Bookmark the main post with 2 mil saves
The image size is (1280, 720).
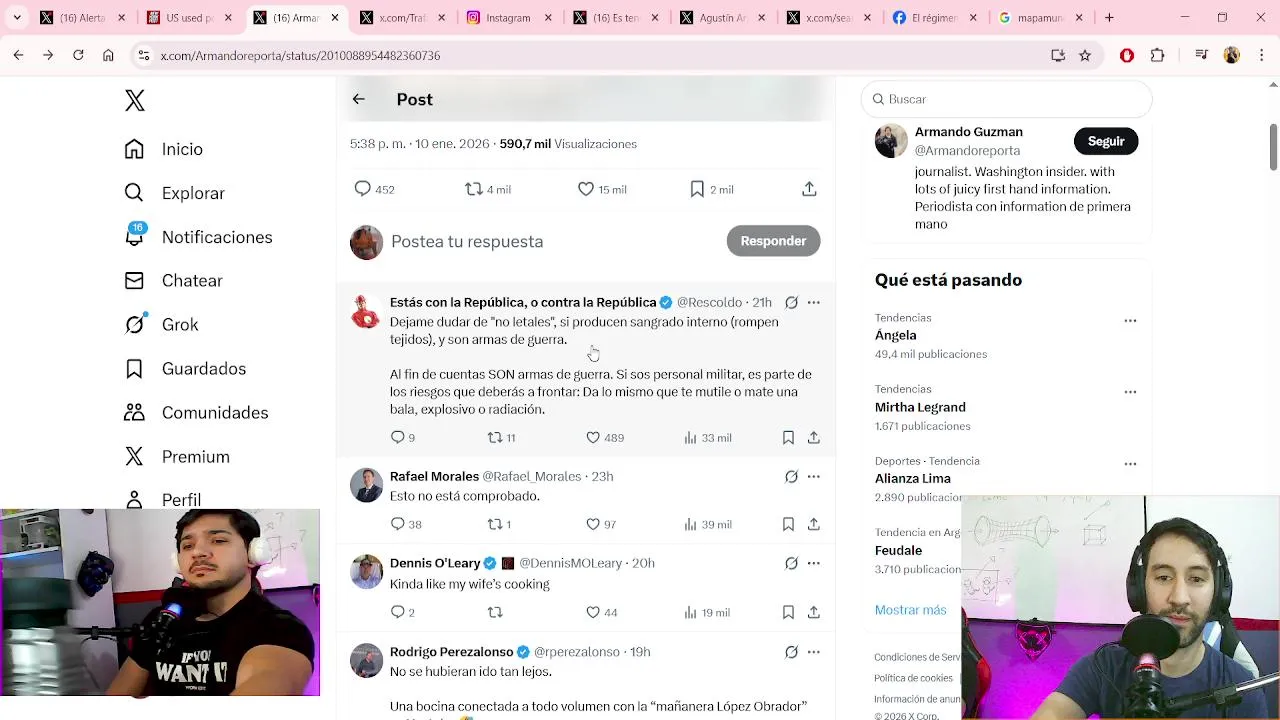coord(697,189)
